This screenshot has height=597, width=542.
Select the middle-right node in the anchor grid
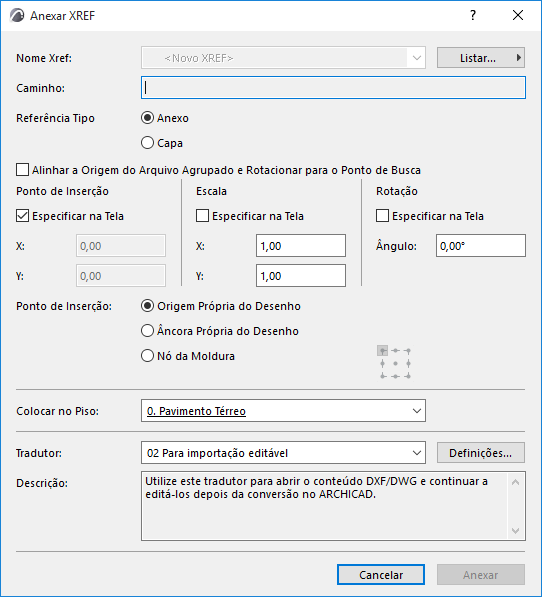[408, 364]
